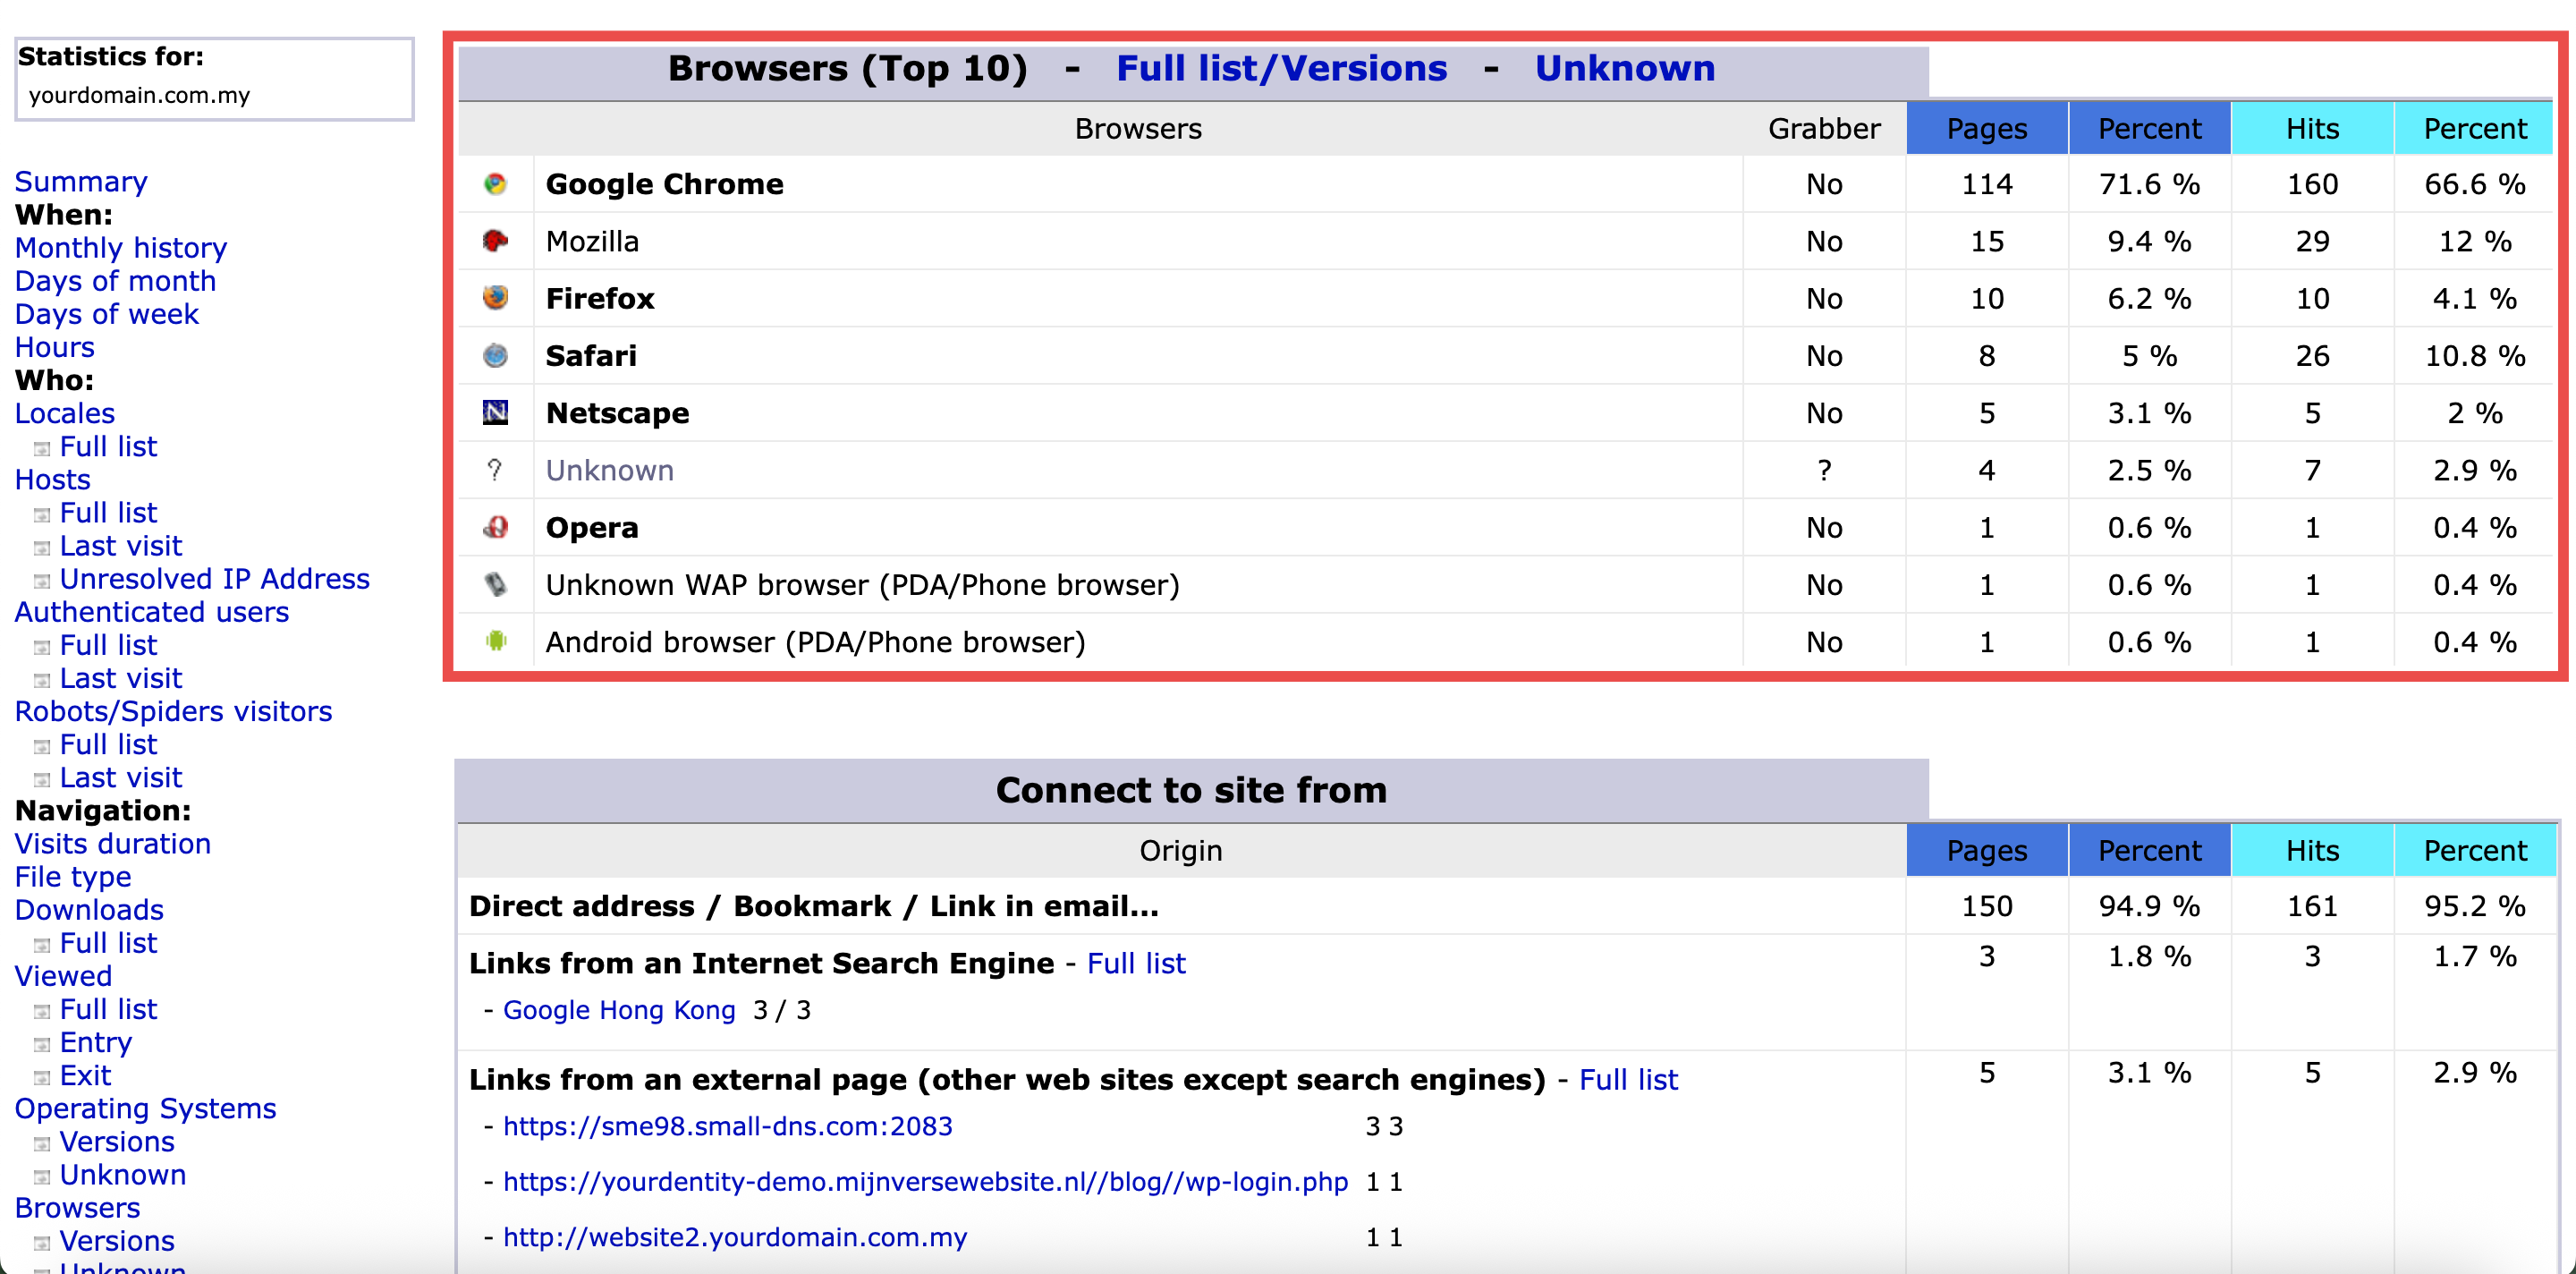Go to Summary in sidebar
The width and height of the screenshot is (2576, 1274).
[x=81, y=182]
